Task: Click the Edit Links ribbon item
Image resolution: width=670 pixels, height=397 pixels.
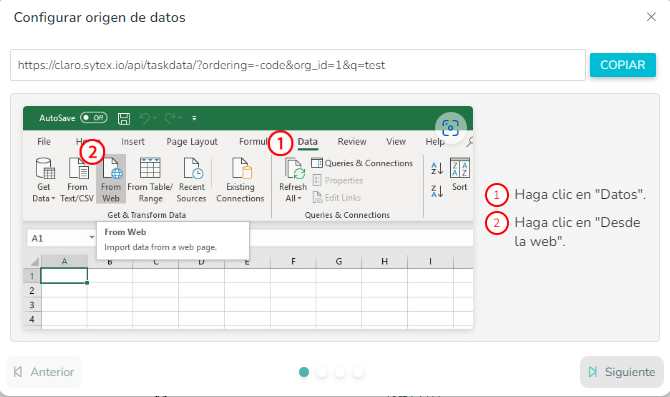Action: [337, 197]
